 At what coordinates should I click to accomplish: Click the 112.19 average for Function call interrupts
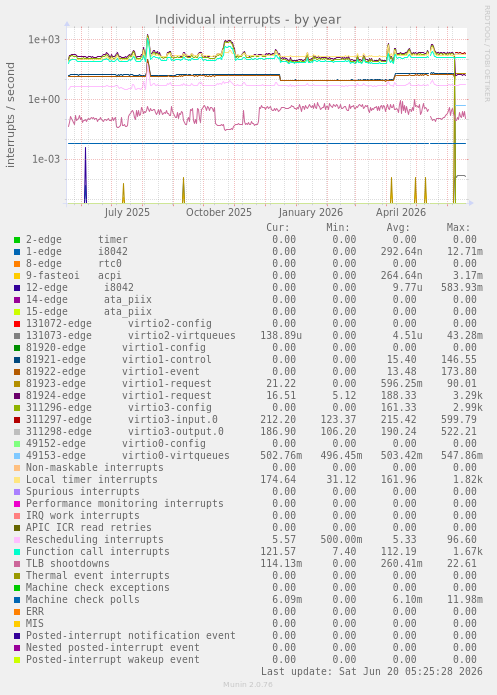coord(398,551)
